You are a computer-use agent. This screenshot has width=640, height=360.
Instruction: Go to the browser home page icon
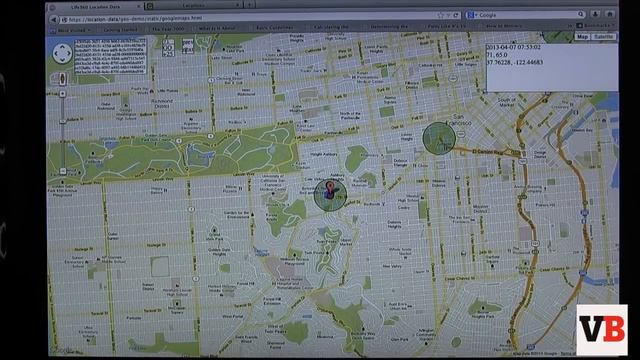click(610, 14)
